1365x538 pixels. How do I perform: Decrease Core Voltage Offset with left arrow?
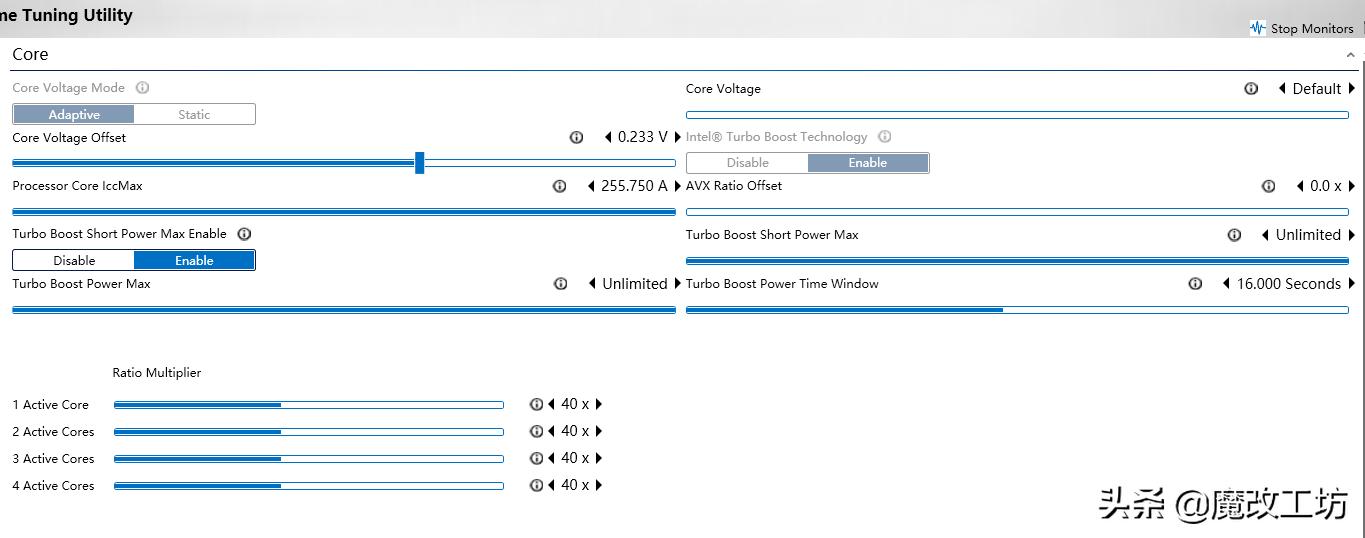[x=608, y=137]
